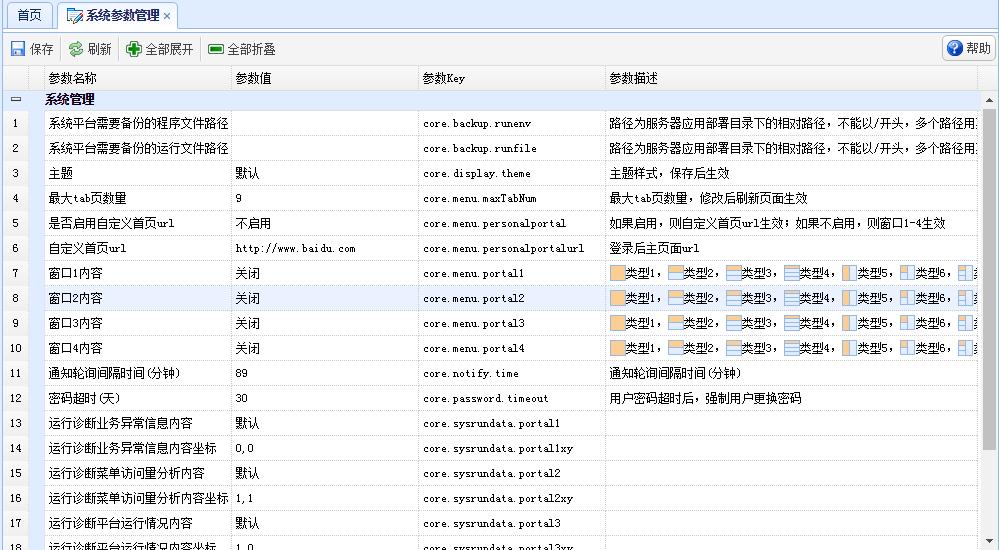Click the 类型3 layout icon in row 9
Image resolution: width=999 pixels, height=550 pixels.
(733, 323)
